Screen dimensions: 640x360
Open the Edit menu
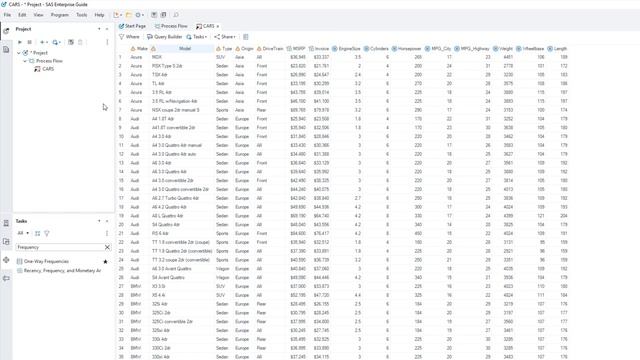[22, 15]
